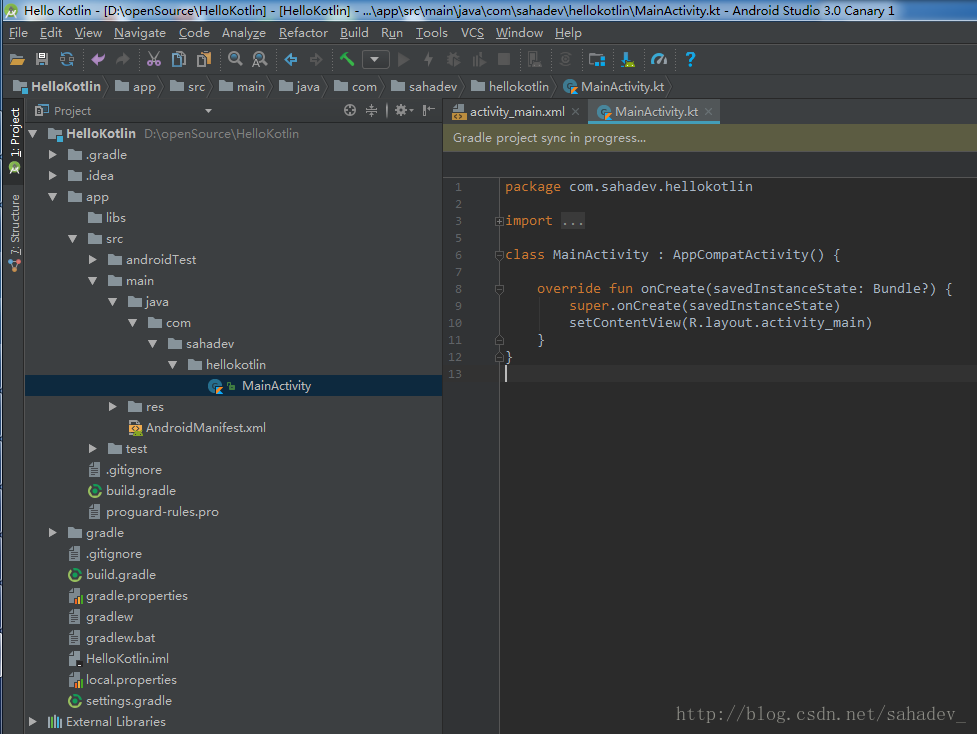
Task: Navigate Forward using the grey arrow
Action: click(316, 60)
